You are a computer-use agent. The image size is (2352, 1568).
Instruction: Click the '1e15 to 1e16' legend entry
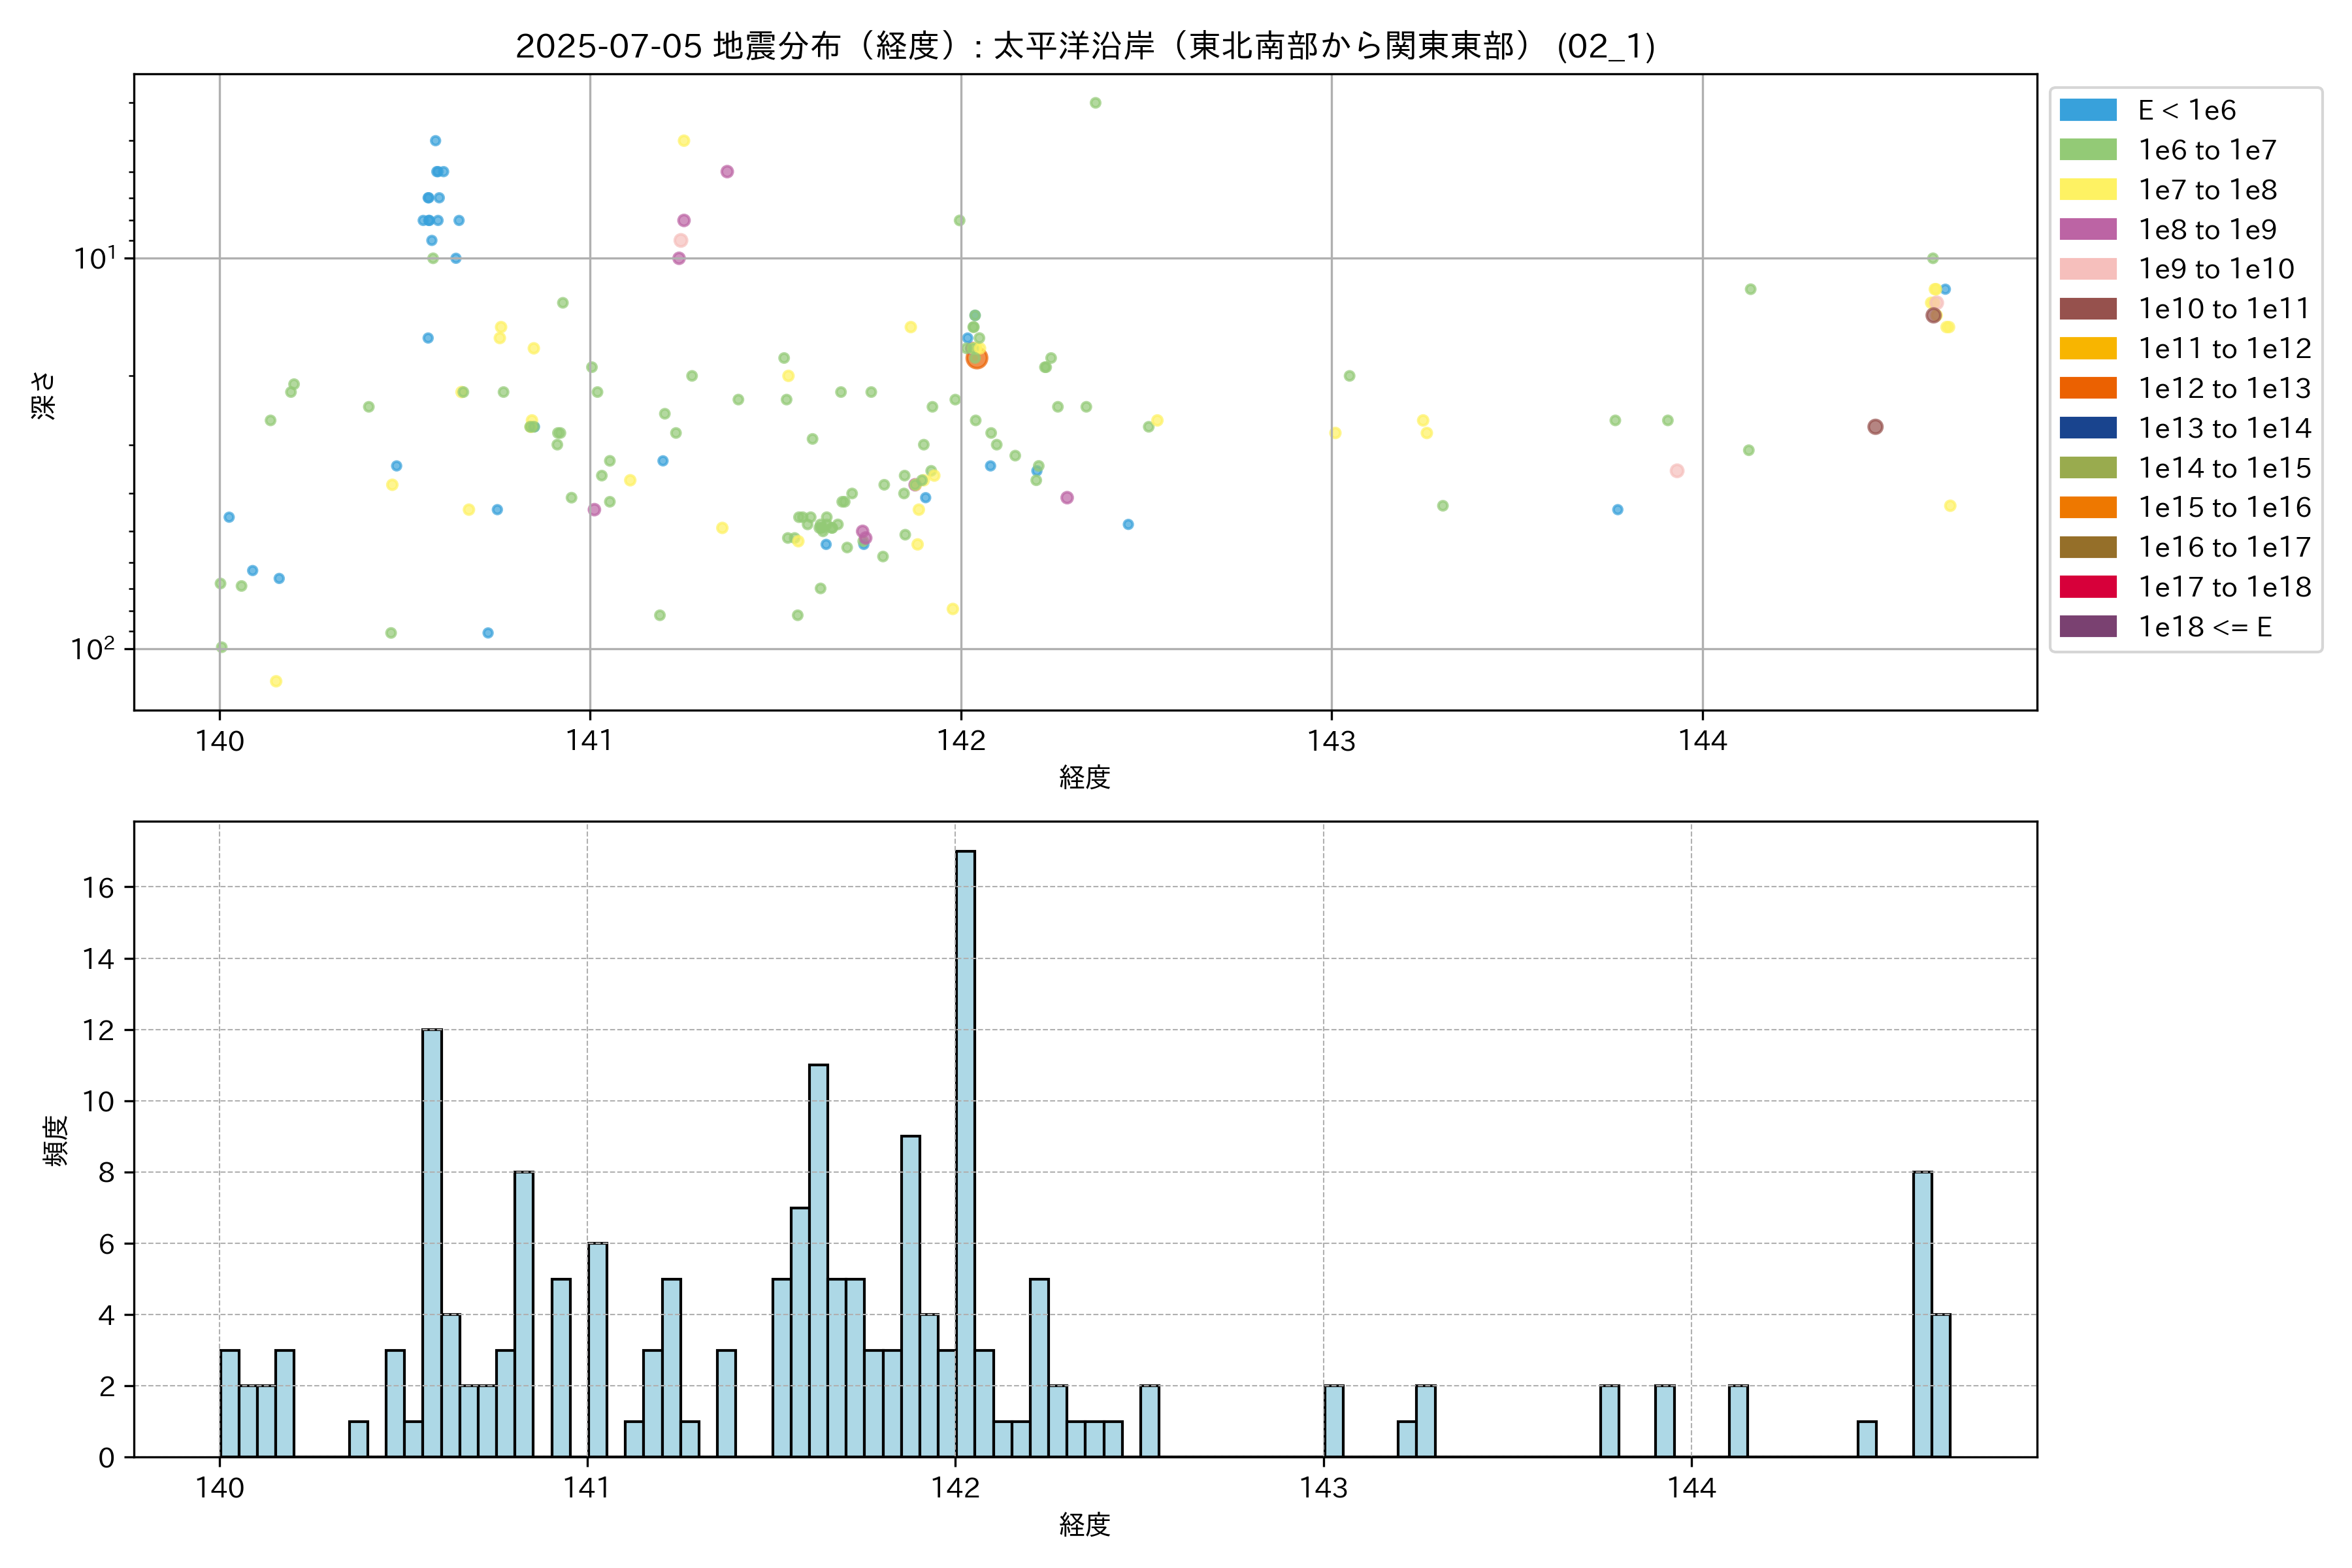coord(2224,508)
